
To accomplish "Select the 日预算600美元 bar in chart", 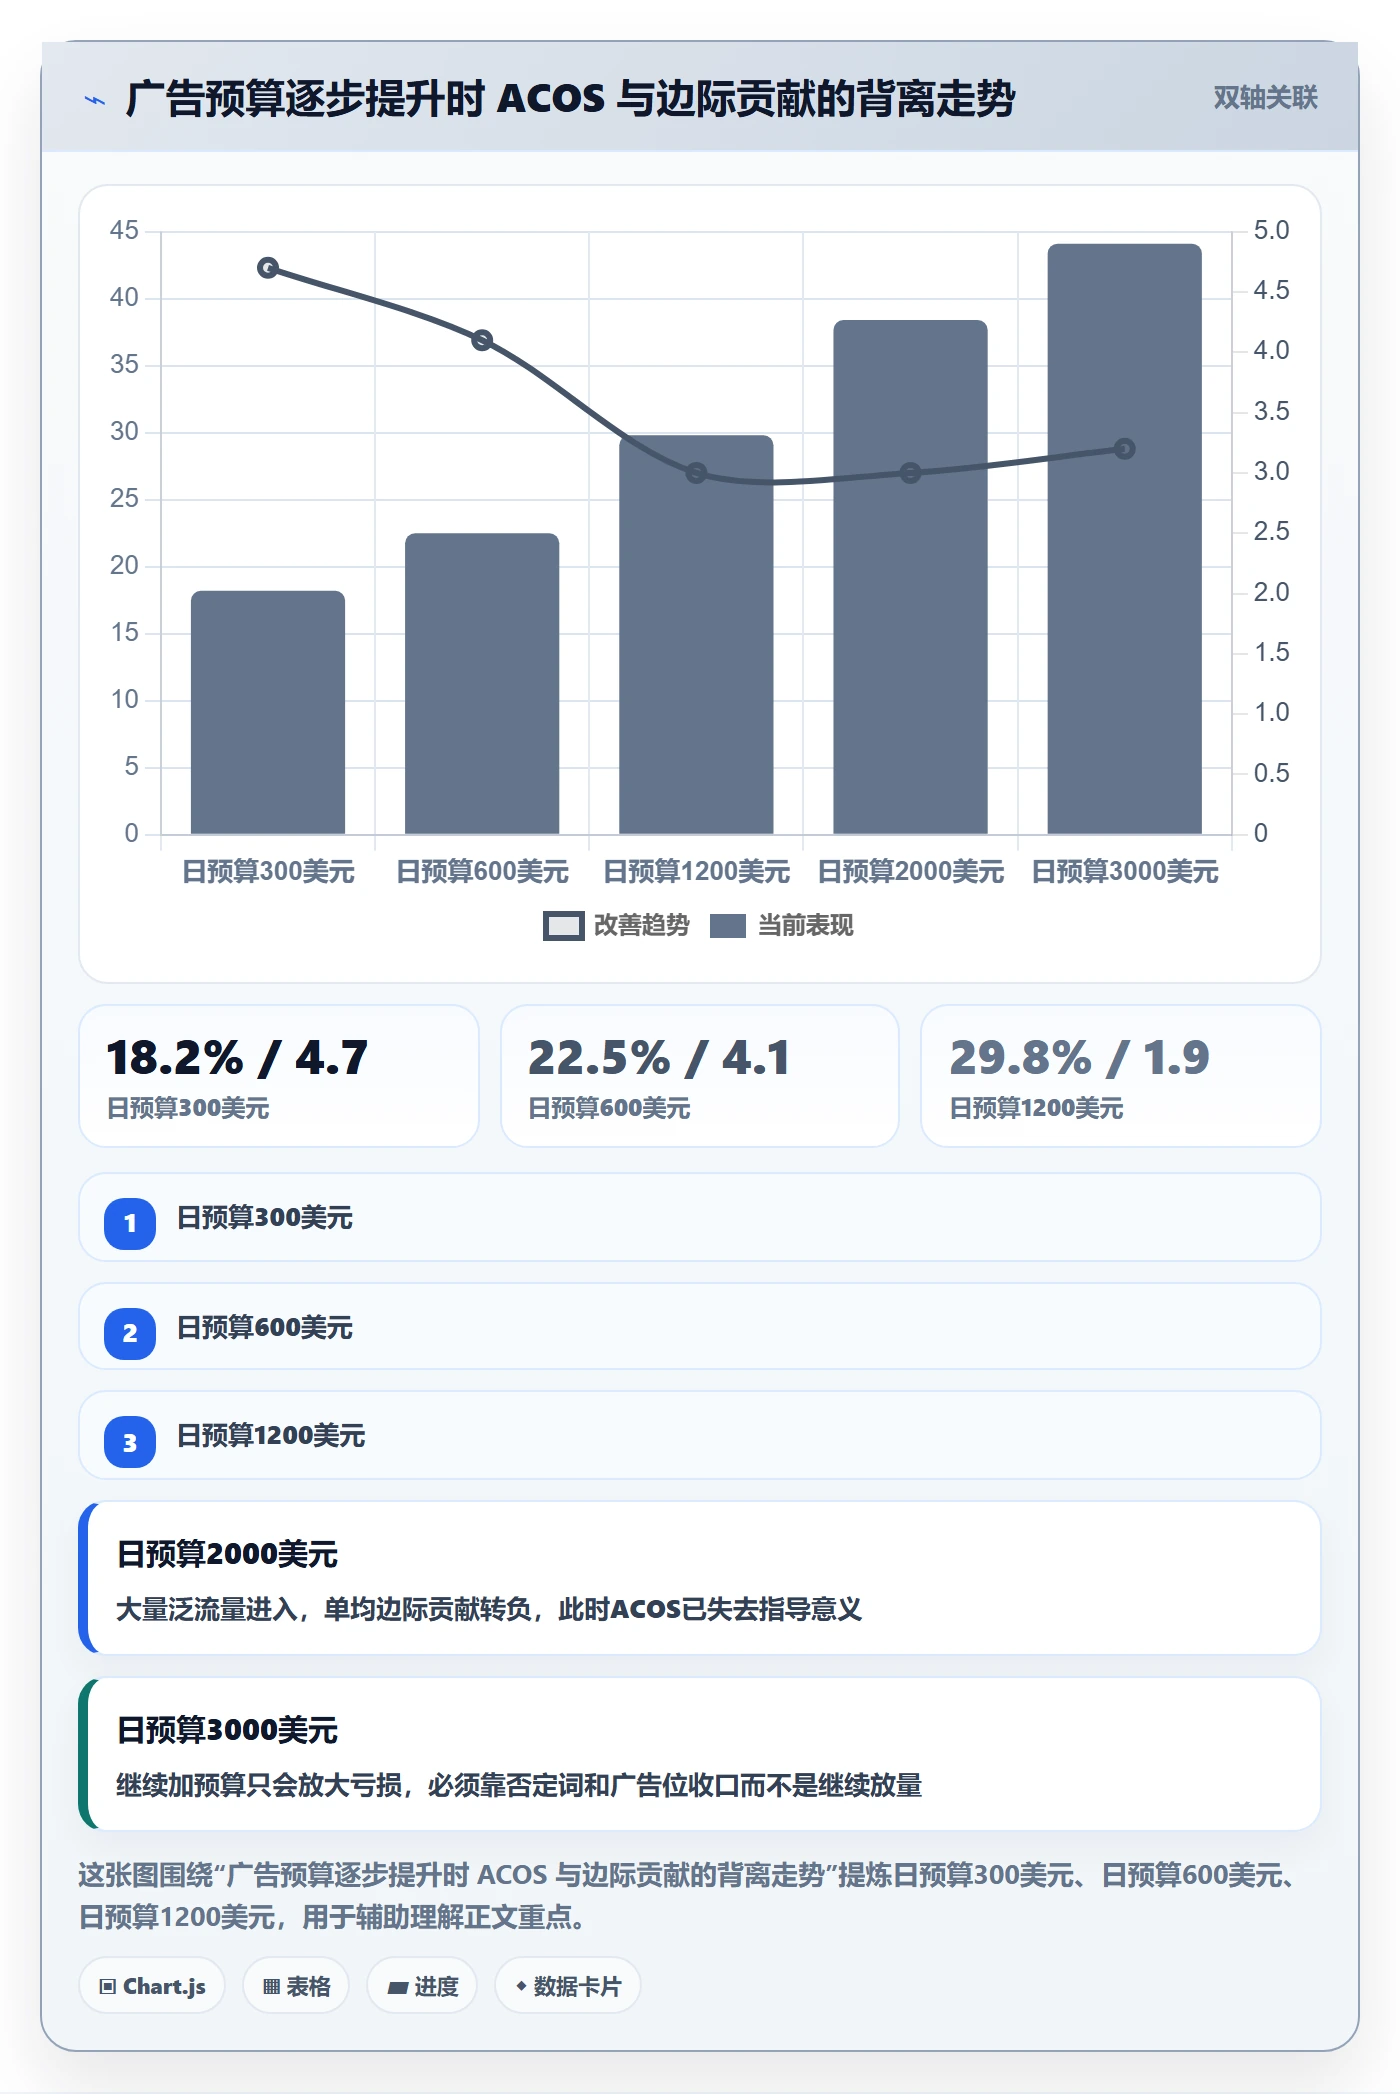I will (482, 683).
